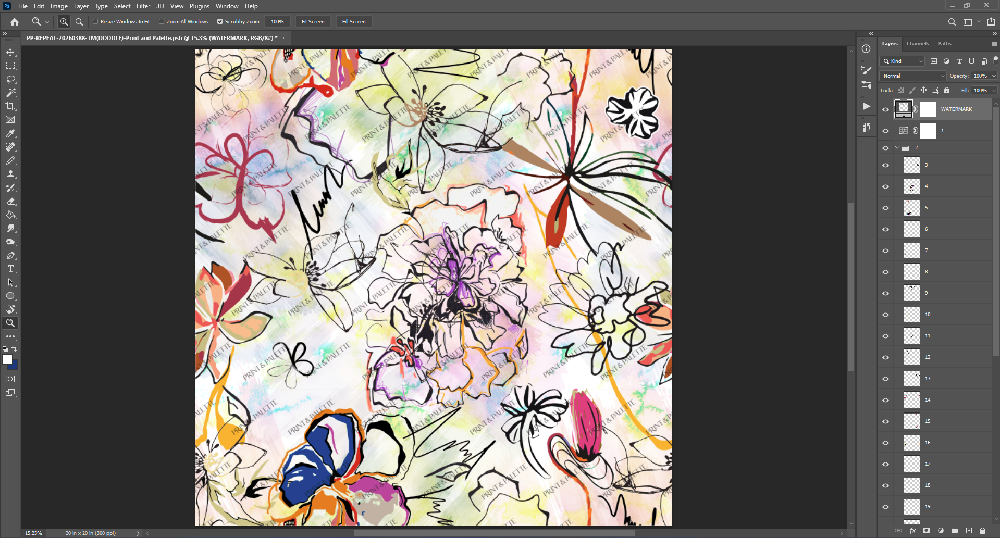Viewport: 1000px width, 538px height.
Task: Click the 100% zoom button
Action: pyautogui.click(x=277, y=22)
